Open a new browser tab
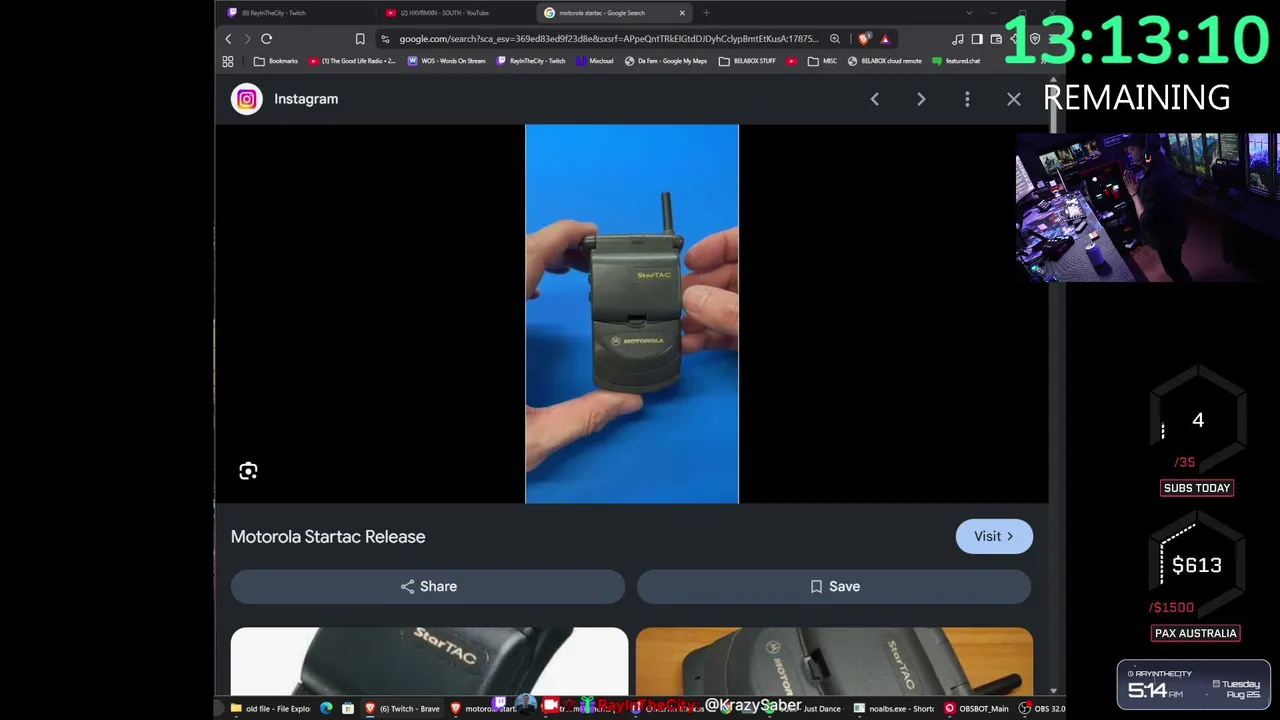 point(706,13)
